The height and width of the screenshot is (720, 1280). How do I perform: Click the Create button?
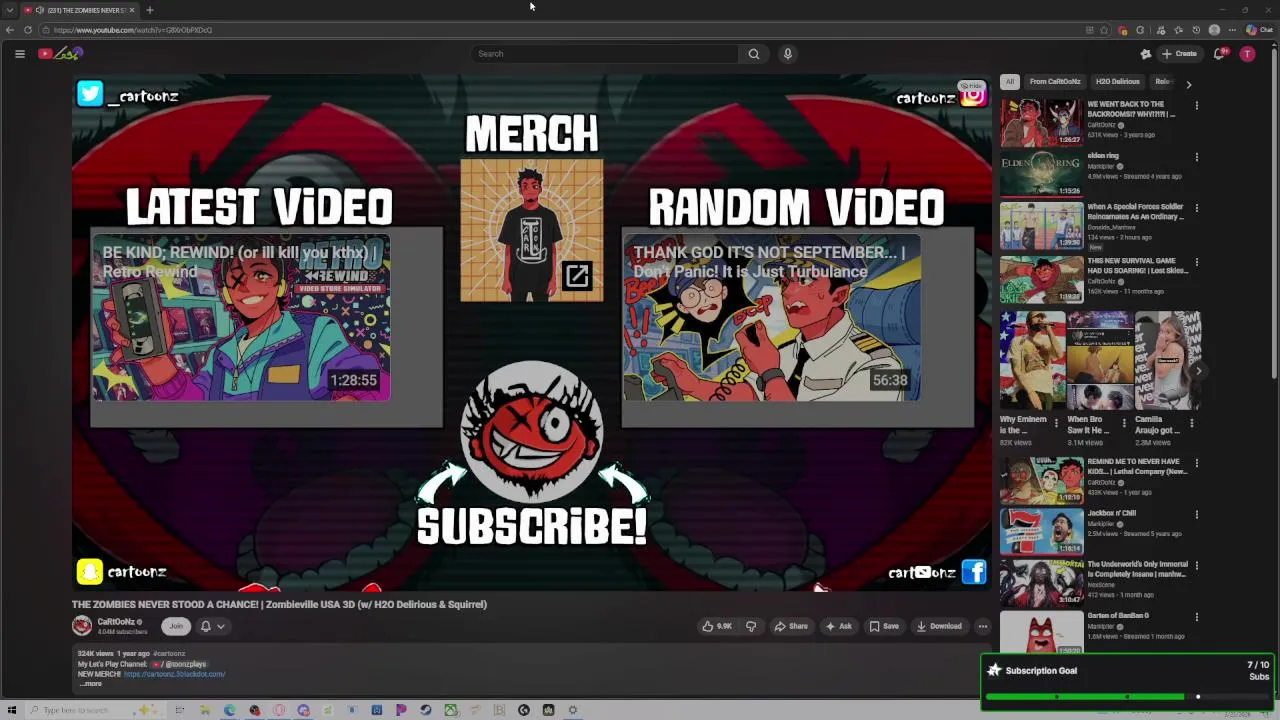point(1179,54)
